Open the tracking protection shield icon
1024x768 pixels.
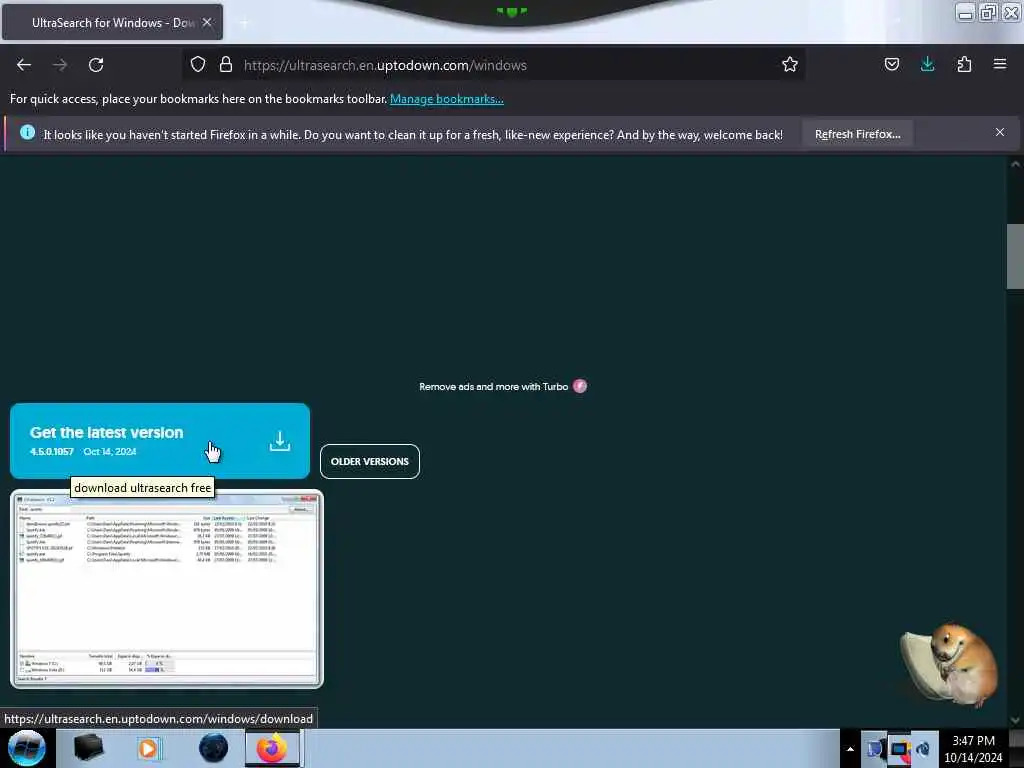click(x=198, y=64)
